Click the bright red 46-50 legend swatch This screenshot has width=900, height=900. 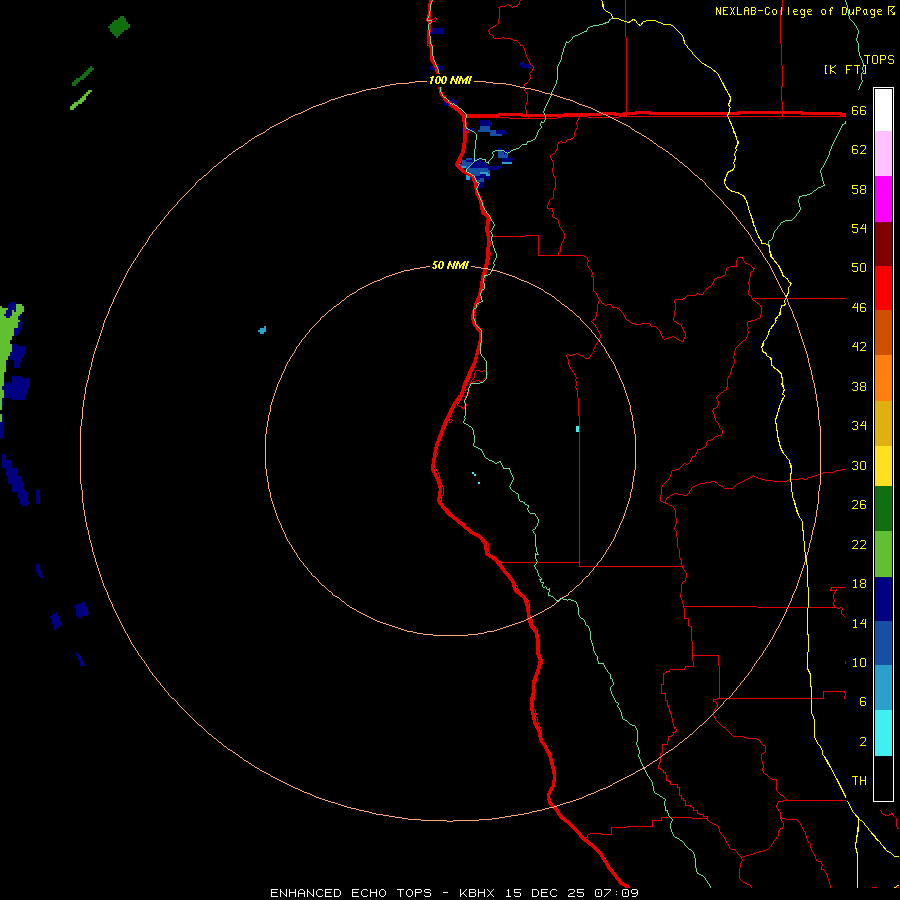point(883,288)
